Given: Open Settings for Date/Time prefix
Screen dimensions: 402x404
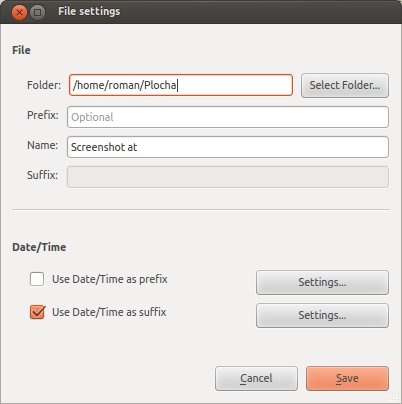Looking at the screenshot, I should coord(322,282).
